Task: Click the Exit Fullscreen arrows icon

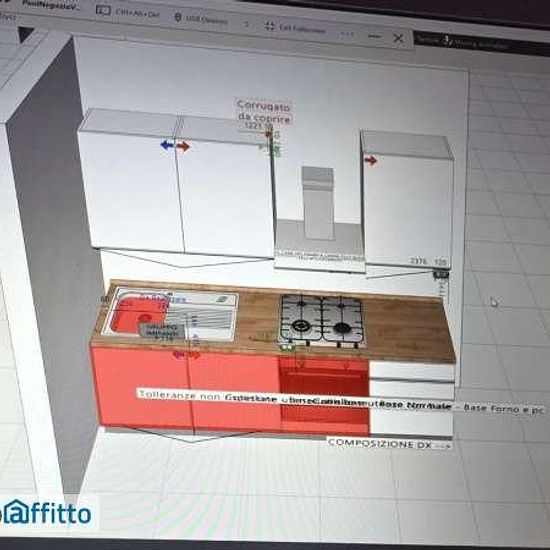Action: 270,26
